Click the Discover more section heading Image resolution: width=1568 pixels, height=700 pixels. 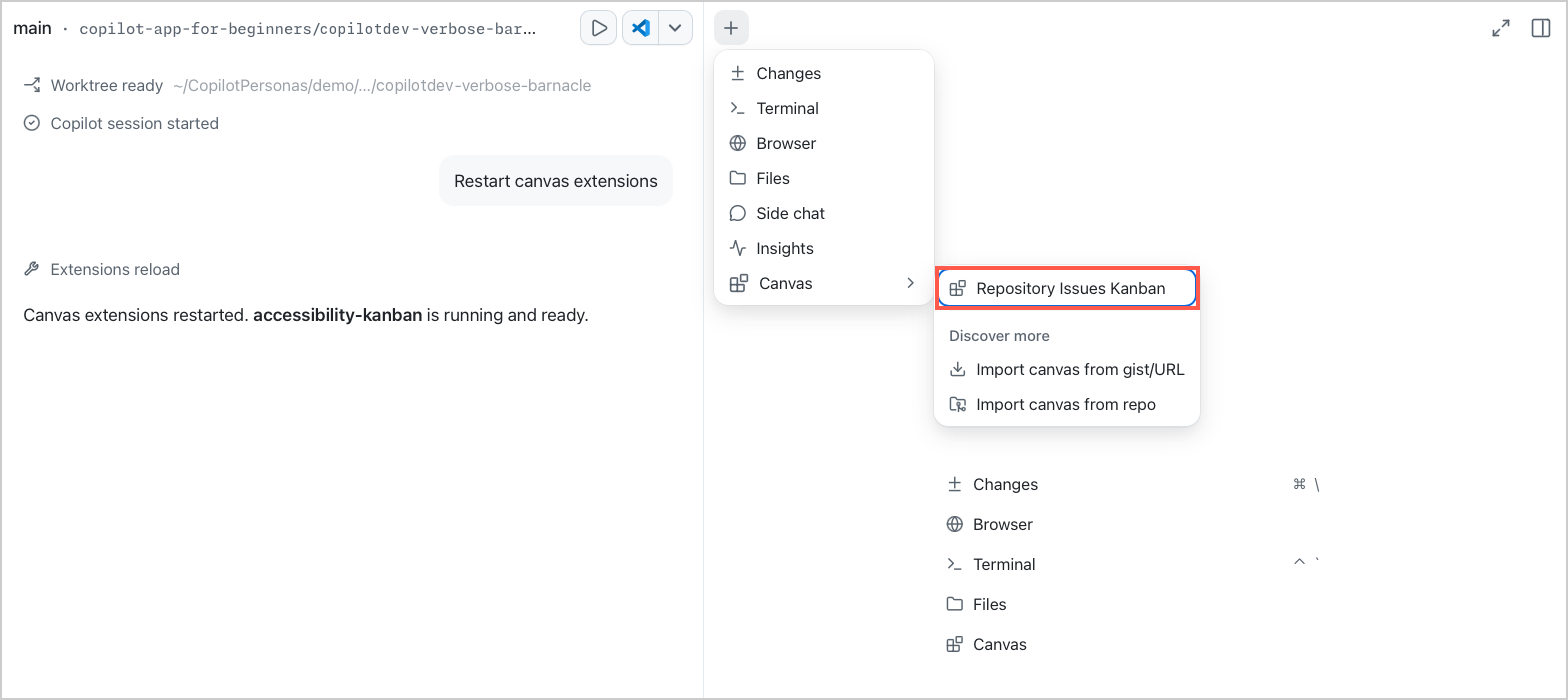point(999,336)
